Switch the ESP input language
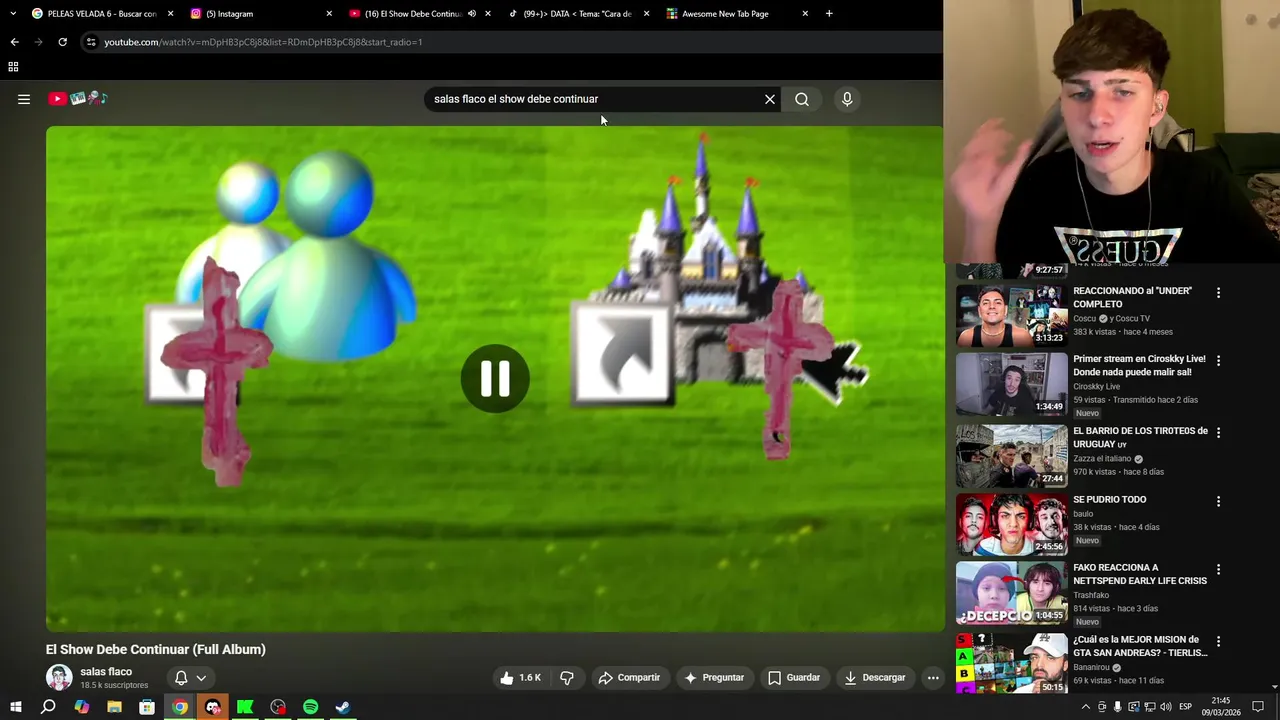Viewport: 1280px width, 720px height. click(x=1185, y=707)
